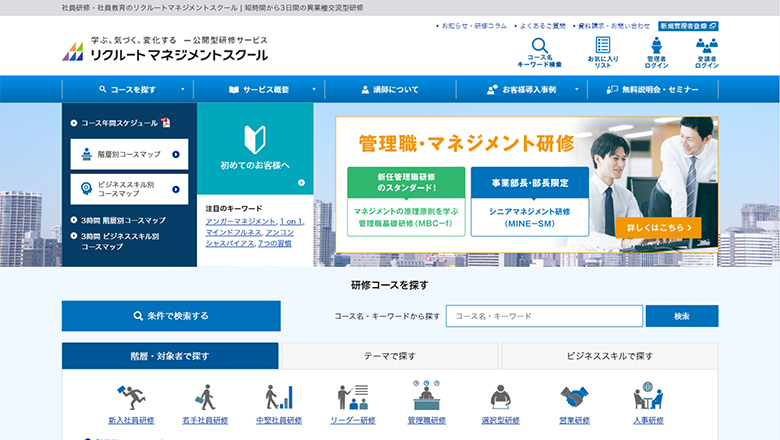The image size is (780, 440).
Task: Switch to the 階層・対象者で探す tab
Action: click(x=170, y=356)
